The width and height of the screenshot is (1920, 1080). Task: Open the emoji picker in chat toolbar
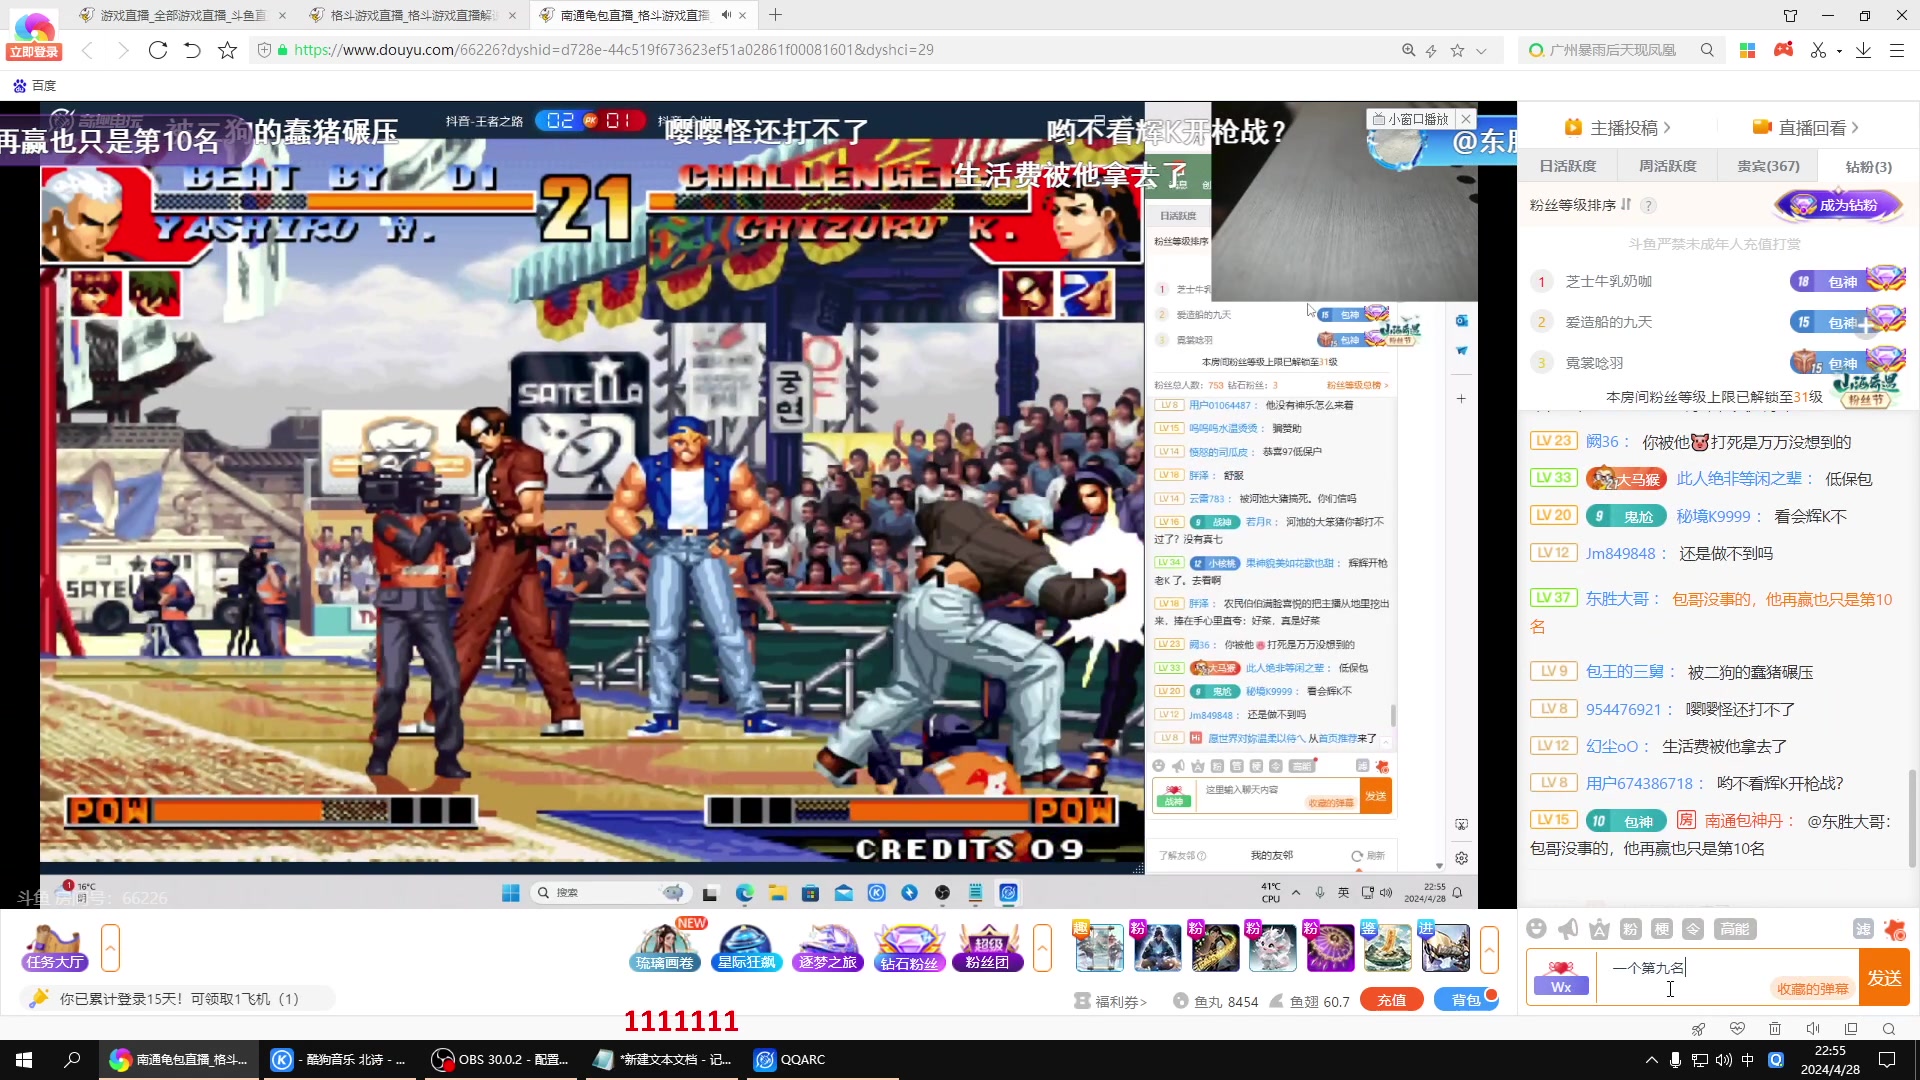pos(1537,929)
